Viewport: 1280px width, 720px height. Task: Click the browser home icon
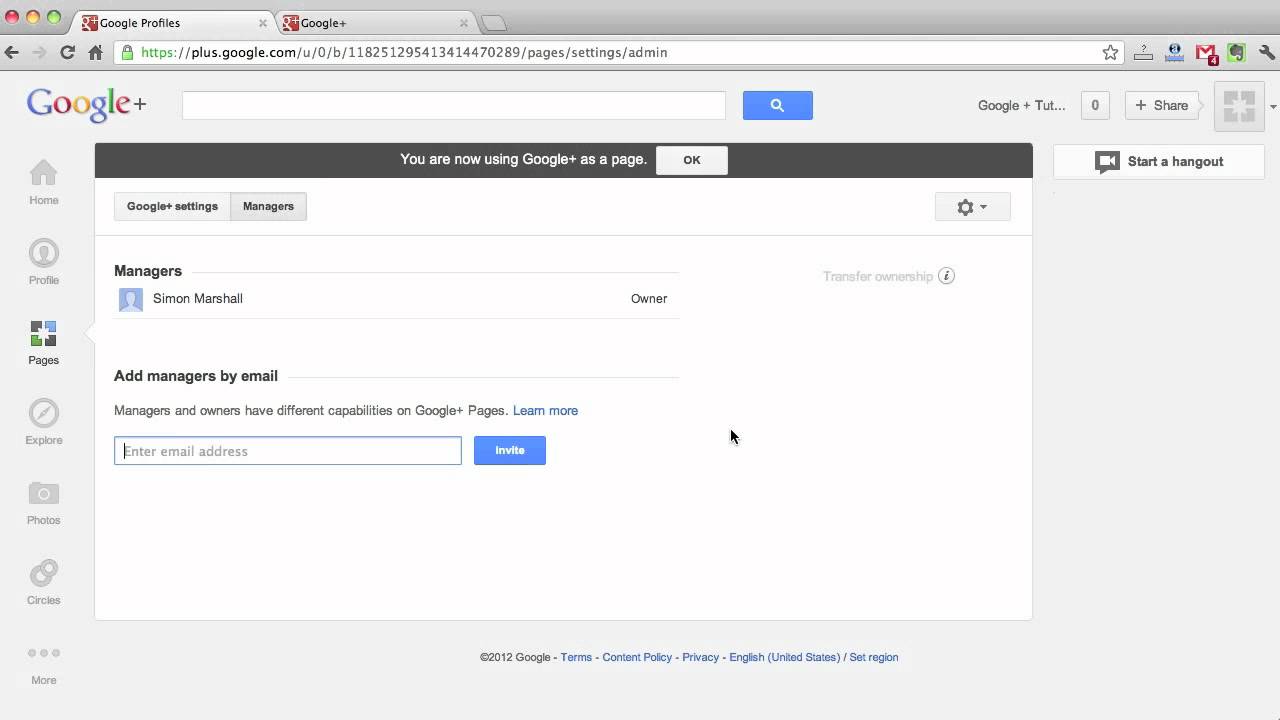[x=95, y=52]
